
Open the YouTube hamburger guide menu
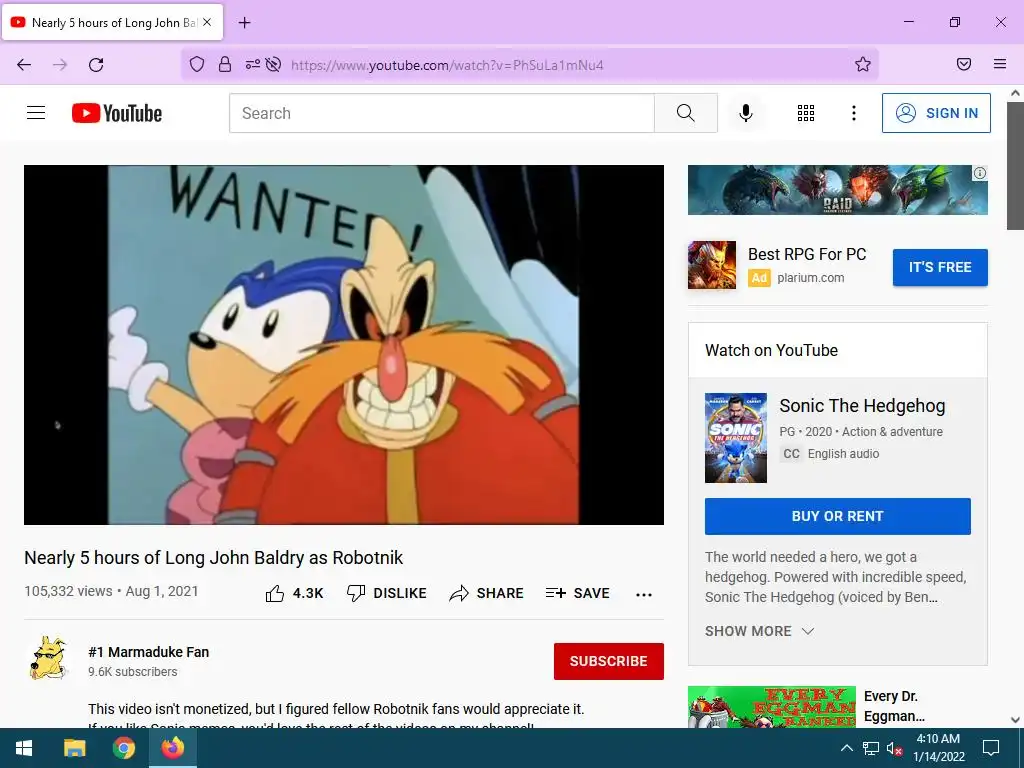click(x=36, y=113)
